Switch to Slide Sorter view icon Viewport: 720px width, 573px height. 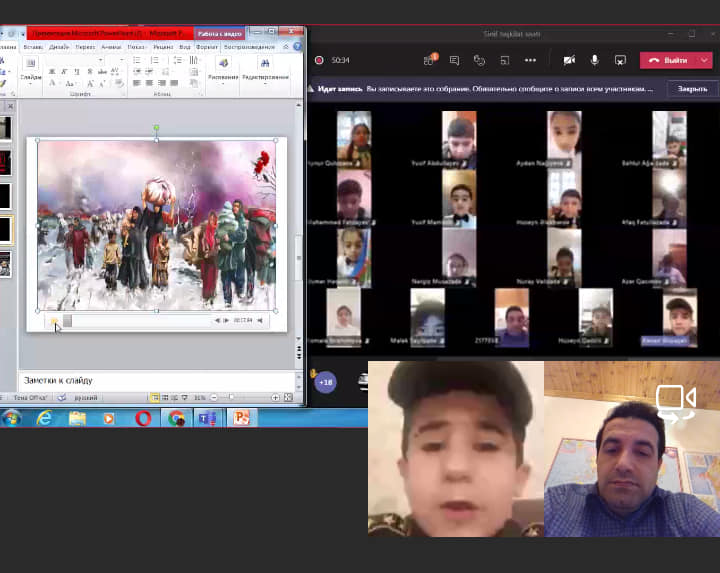(165, 398)
